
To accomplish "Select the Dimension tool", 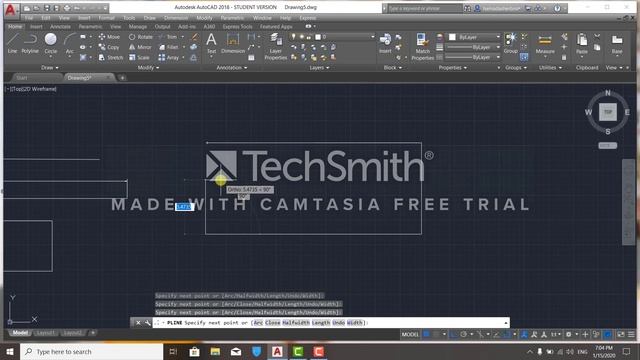I will (233, 43).
